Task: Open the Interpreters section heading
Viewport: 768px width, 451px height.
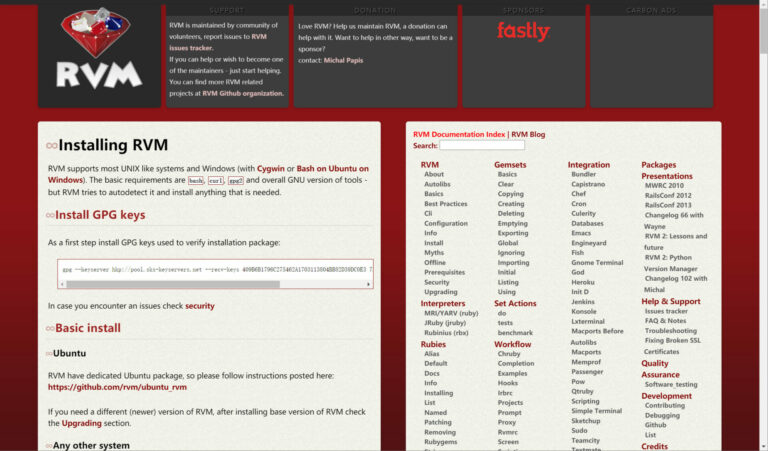Action: click(443, 303)
